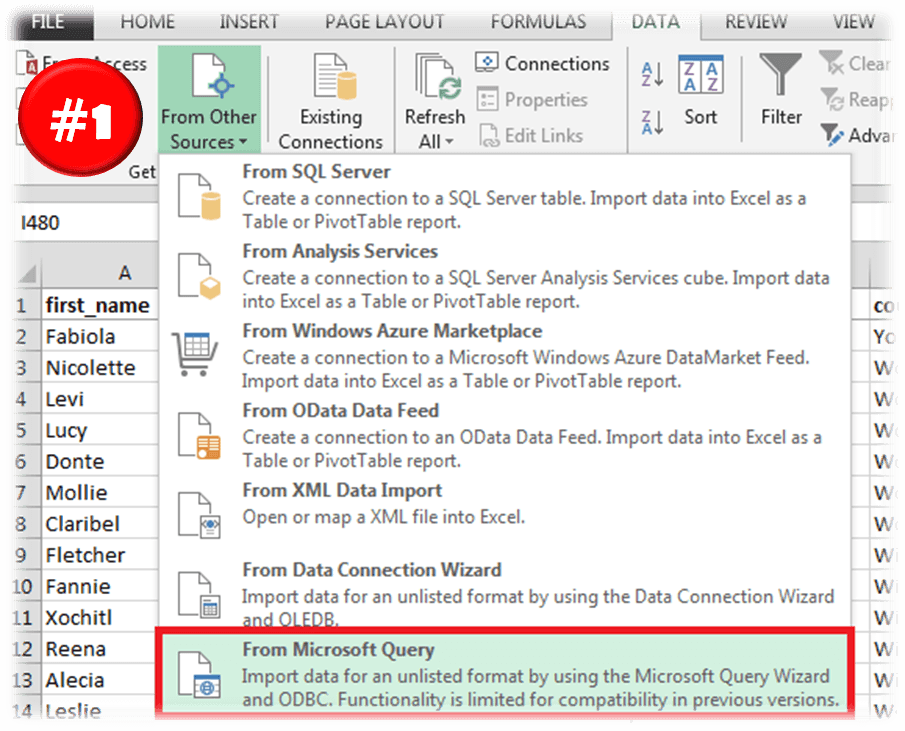Select From Microsoft Query option
The width and height of the screenshot is (905, 731).
tap(505, 673)
